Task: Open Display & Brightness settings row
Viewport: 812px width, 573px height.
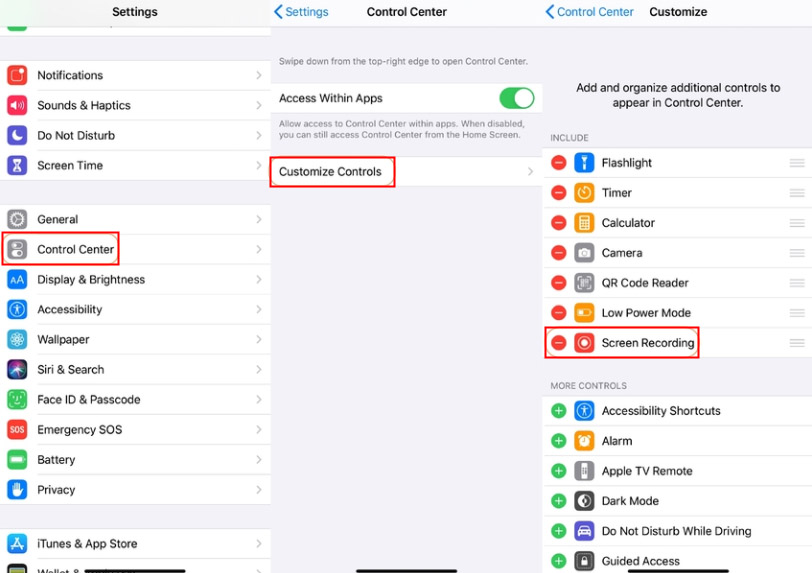Action: point(135,279)
